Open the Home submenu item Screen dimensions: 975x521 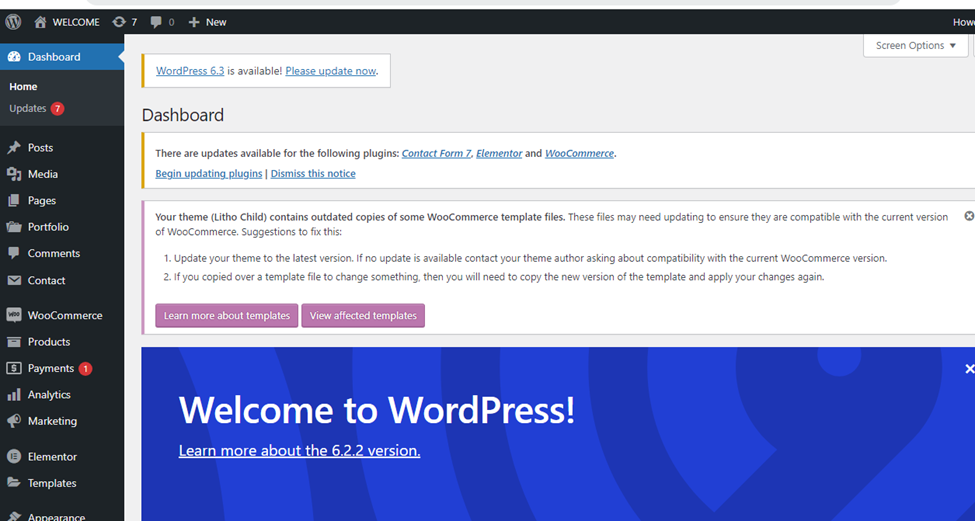click(x=23, y=86)
